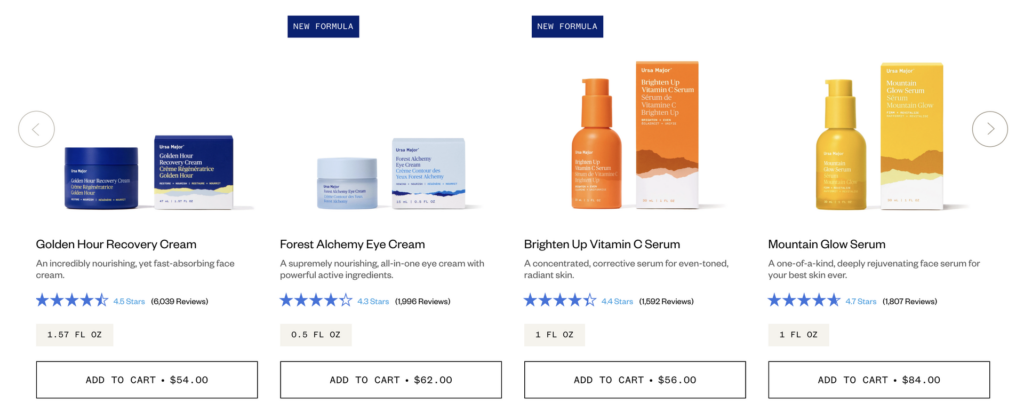Open Brighten Up Vitamin C Serum image
Image resolution: width=1024 pixels, height=410 pixels.
(x=635, y=136)
